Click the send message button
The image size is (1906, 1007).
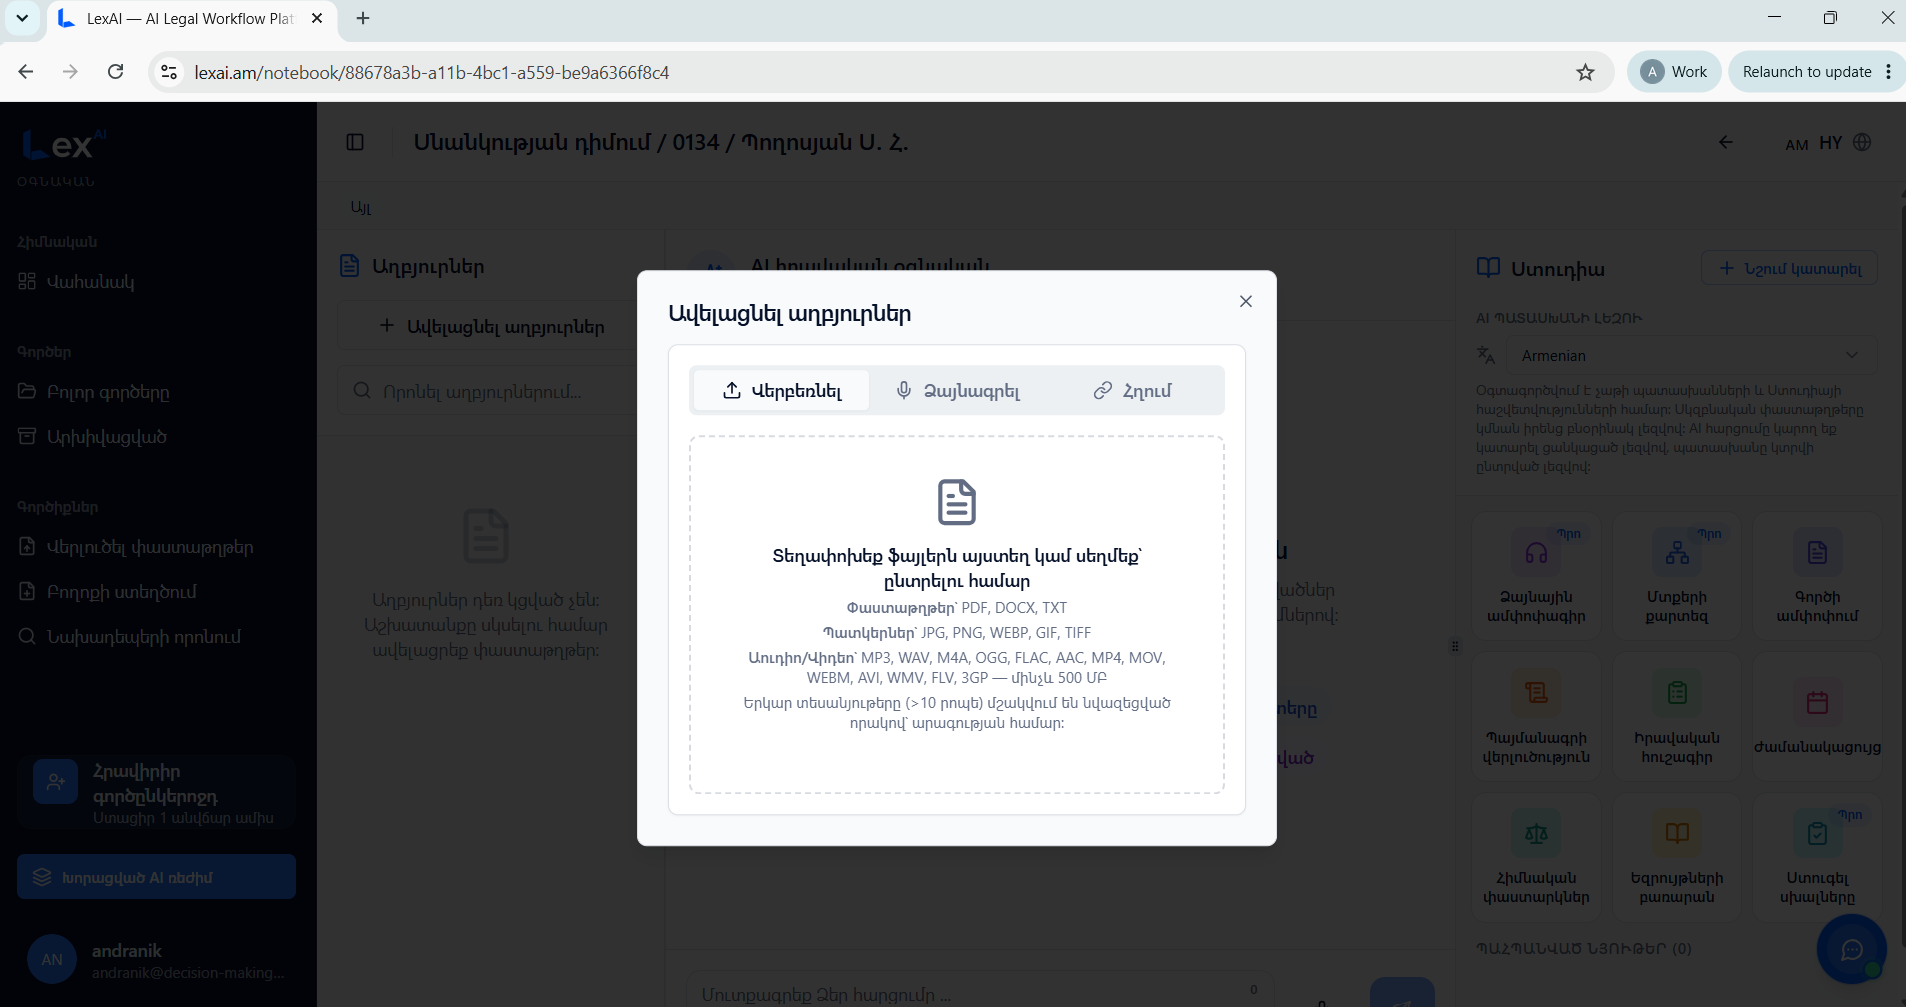(x=1402, y=994)
